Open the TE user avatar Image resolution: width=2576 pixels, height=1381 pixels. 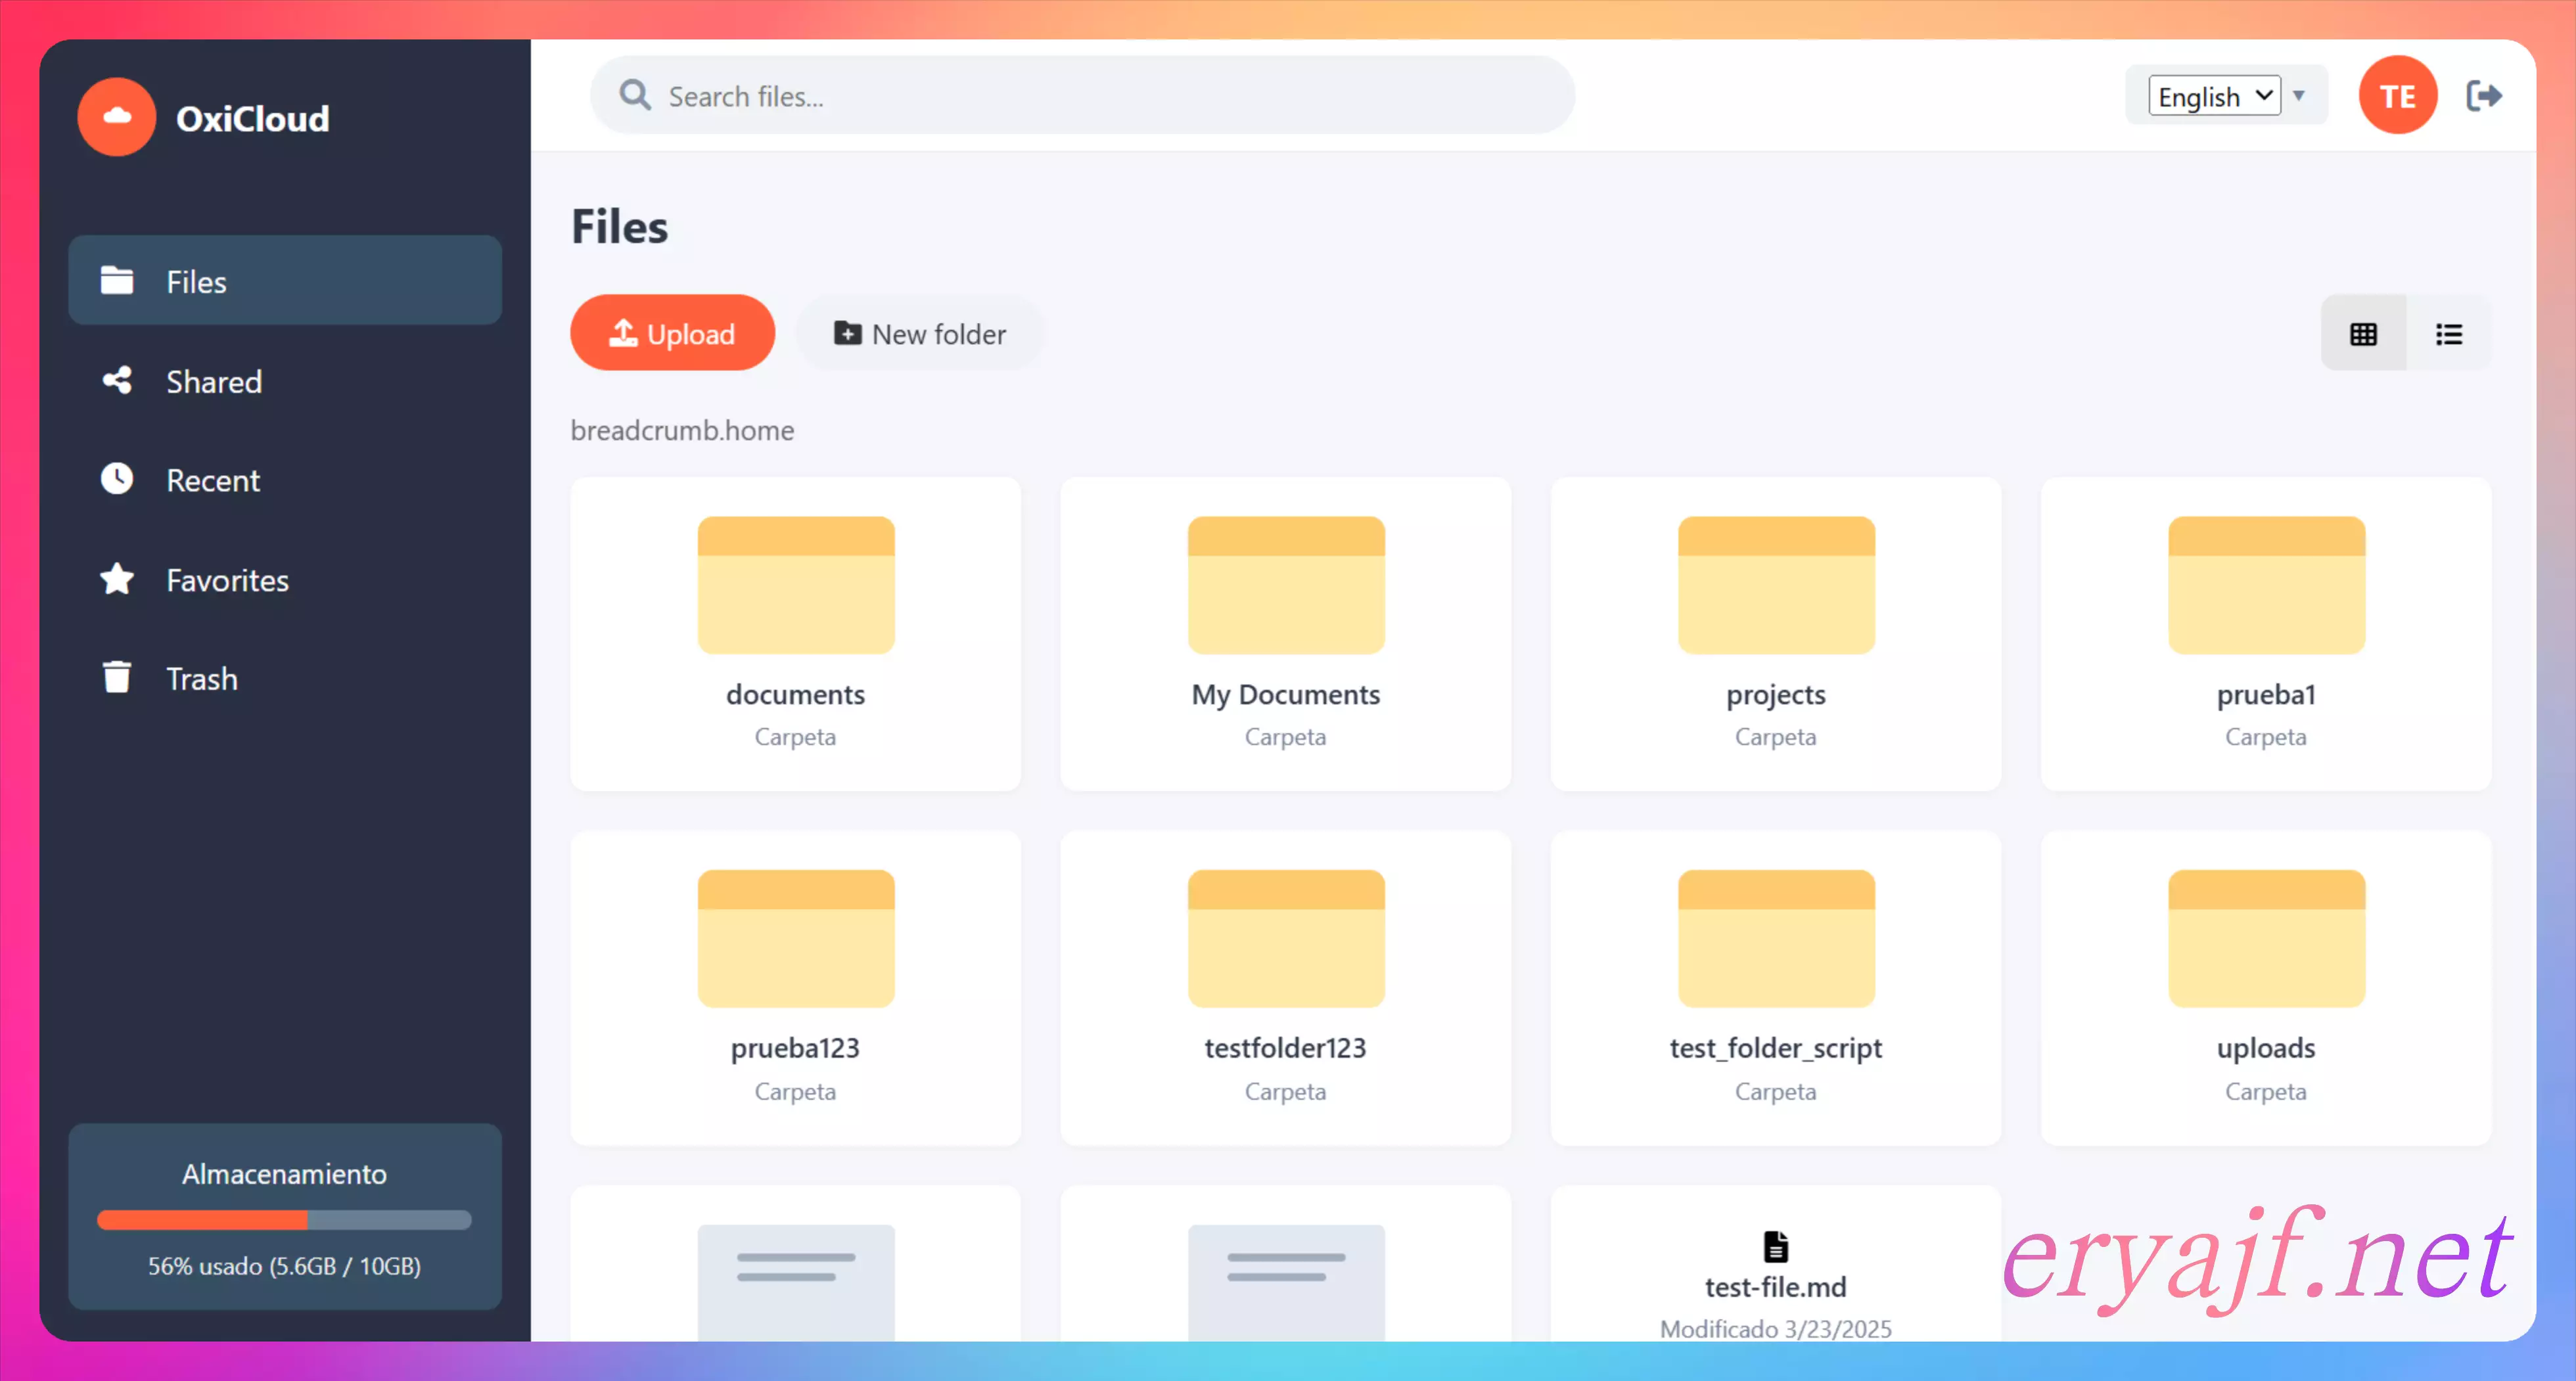click(x=2397, y=95)
